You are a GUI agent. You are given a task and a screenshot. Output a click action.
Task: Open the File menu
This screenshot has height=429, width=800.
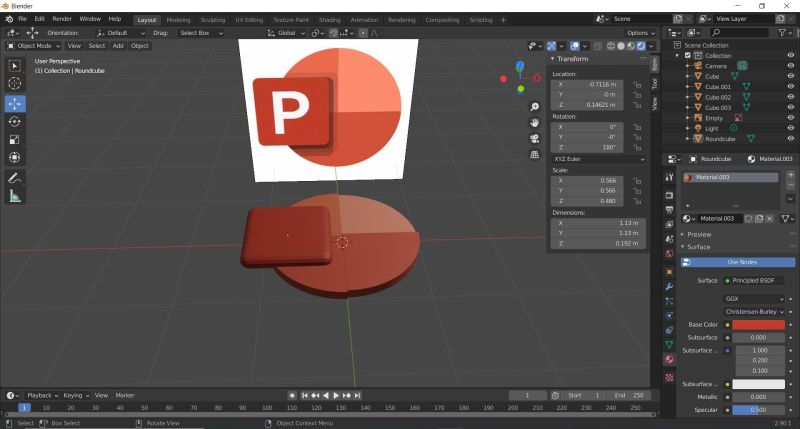pyautogui.click(x=22, y=19)
